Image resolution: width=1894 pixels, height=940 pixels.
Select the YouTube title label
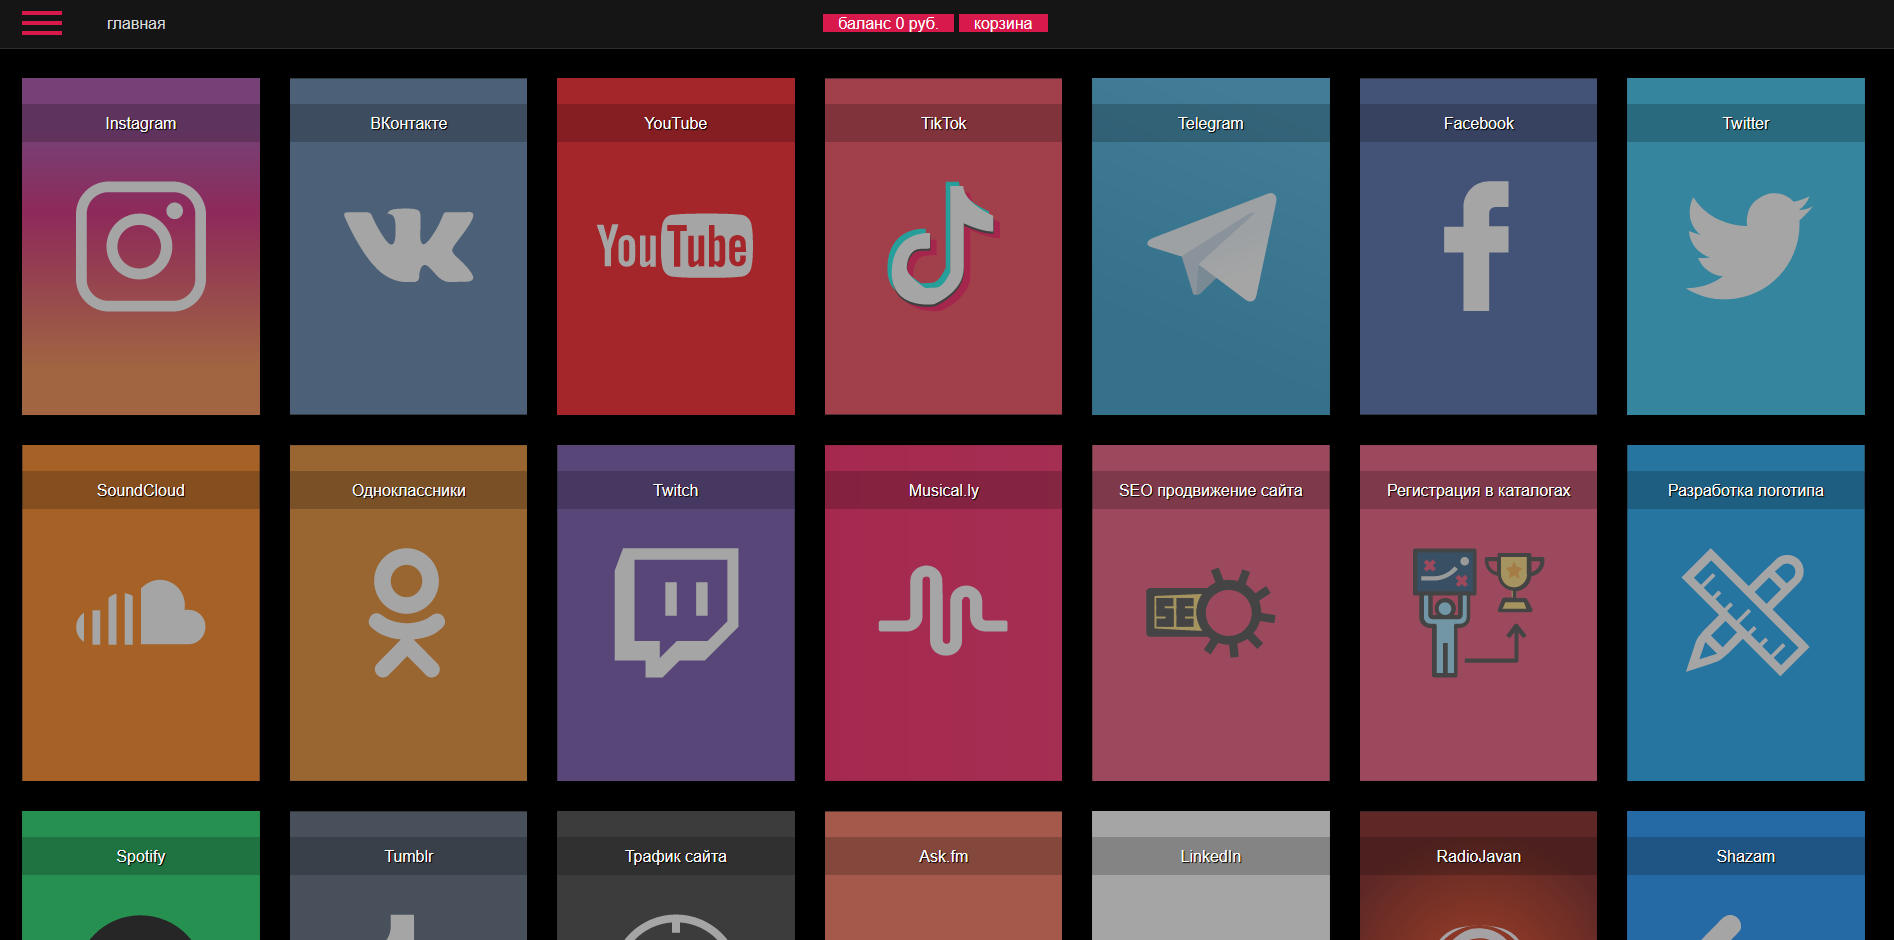click(675, 123)
